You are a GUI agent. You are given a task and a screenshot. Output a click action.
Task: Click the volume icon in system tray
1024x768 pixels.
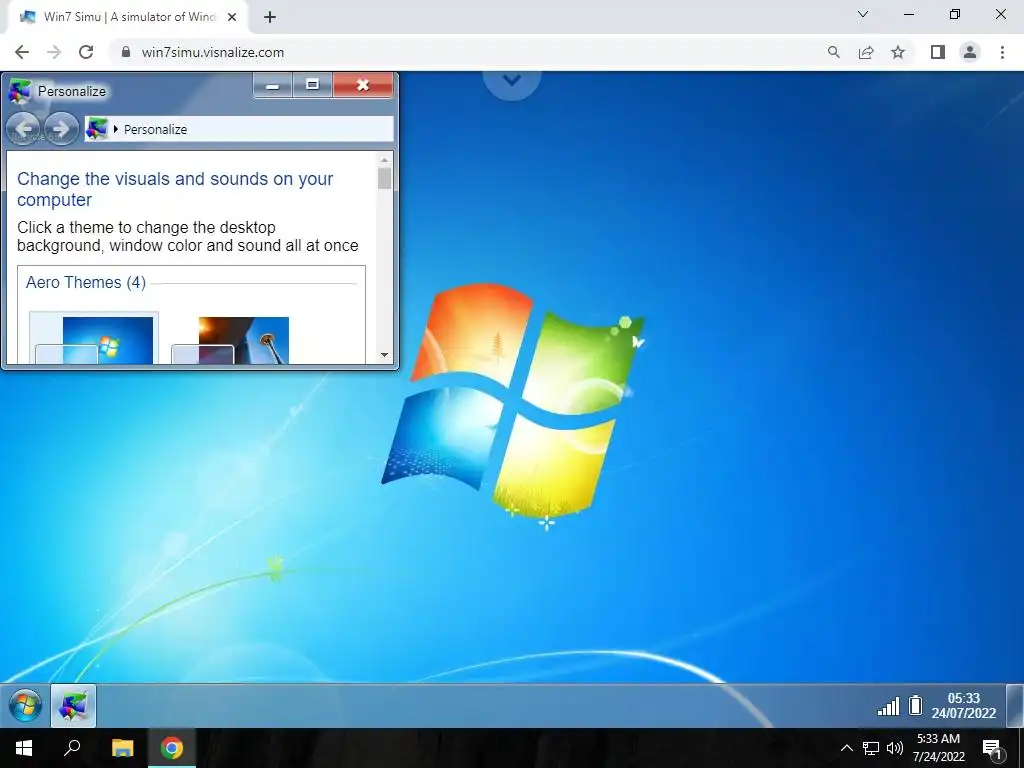click(x=895, y=748)
